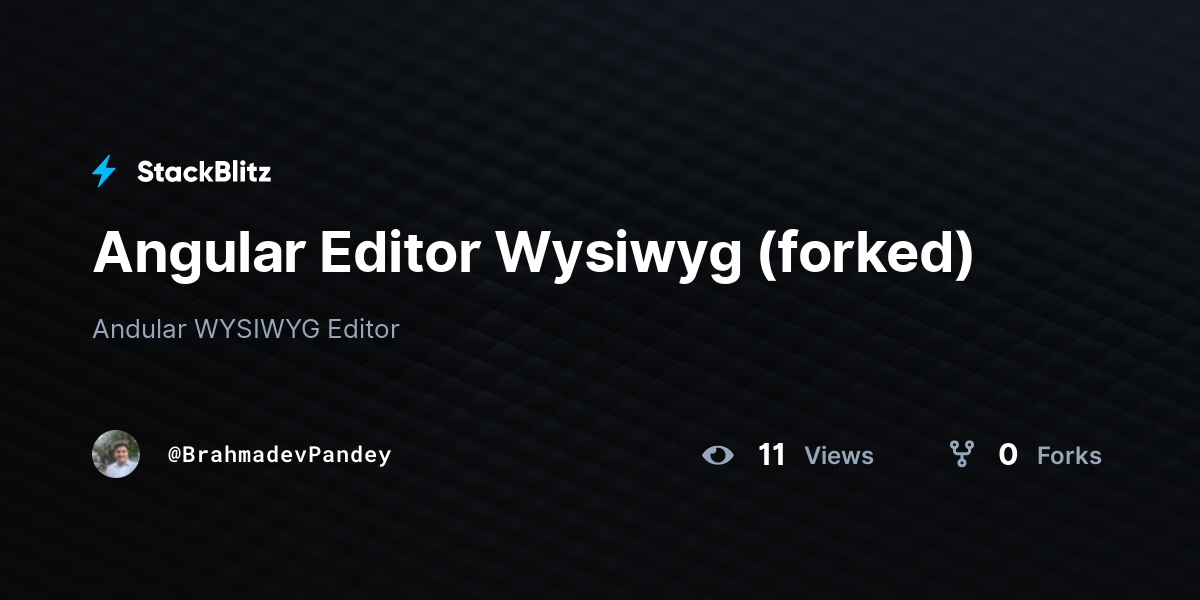Click the word "Editor" in the large heading
1200x600 pixels.
pos(400,253)
